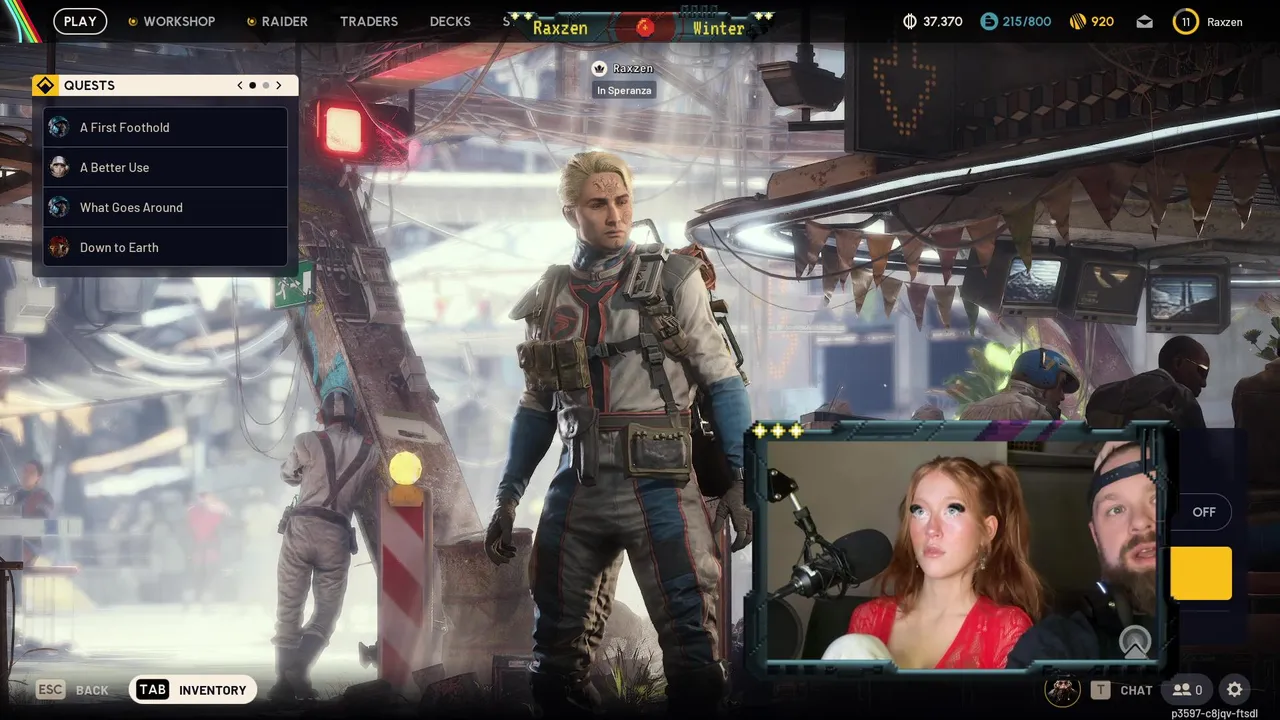Open the CHAT label

[x=1136, y=690]
